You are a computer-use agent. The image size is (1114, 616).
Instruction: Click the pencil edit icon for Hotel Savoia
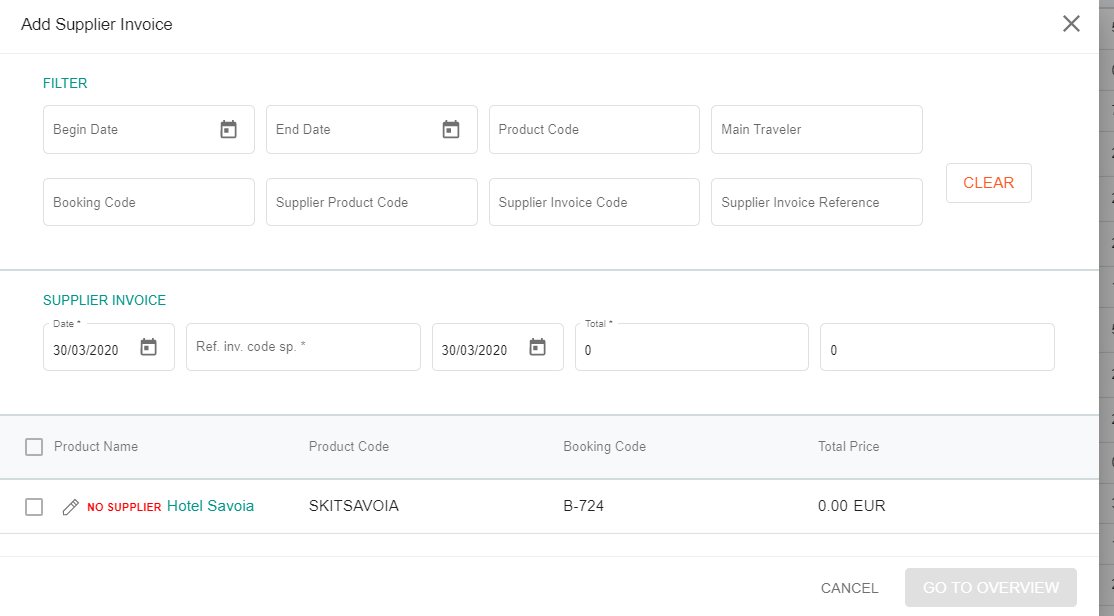click(70, 507)
